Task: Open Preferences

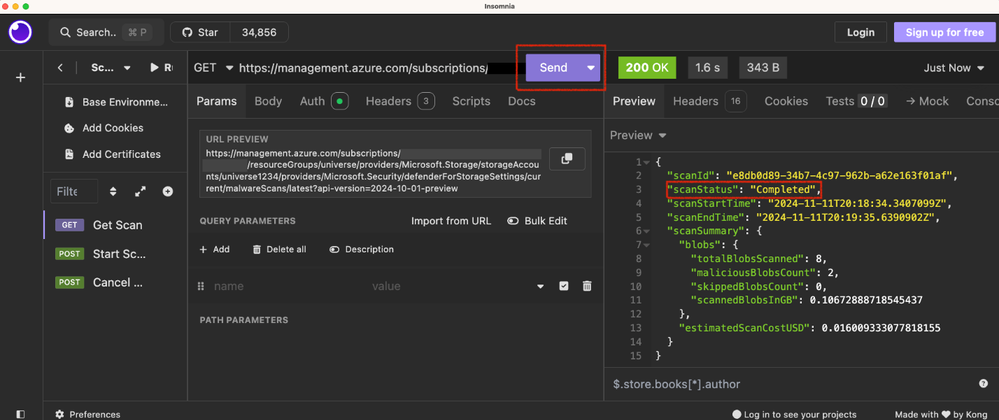Action: [87, 414]
